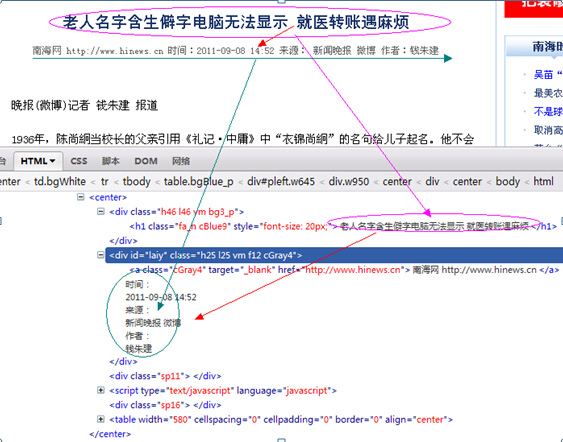Select table.bgBlue_p in the breadcrumb
563x442 pixels.
(x=199, y=182)
